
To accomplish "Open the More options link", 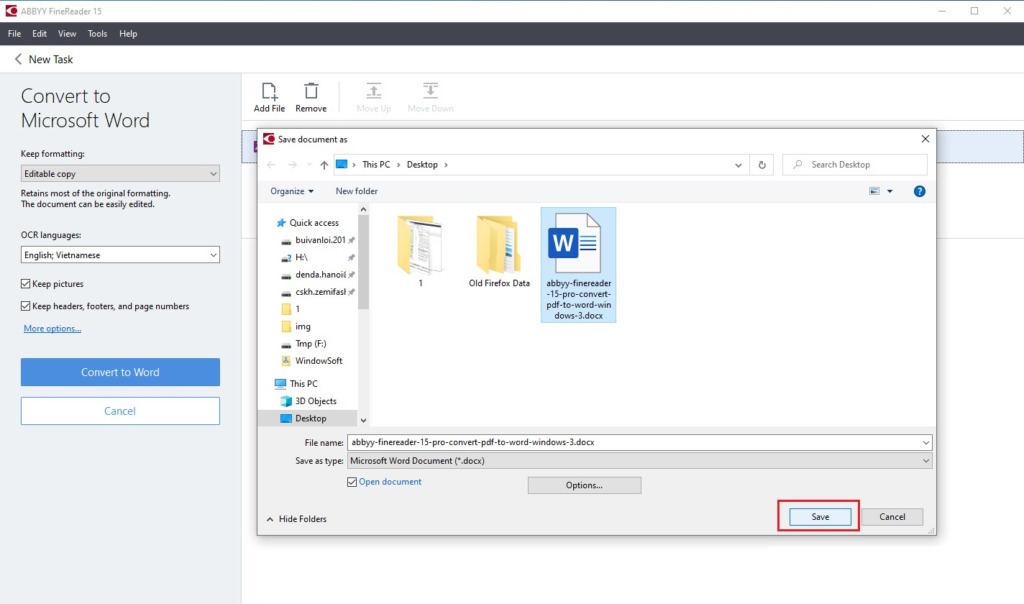I will [x=52, y=328].
